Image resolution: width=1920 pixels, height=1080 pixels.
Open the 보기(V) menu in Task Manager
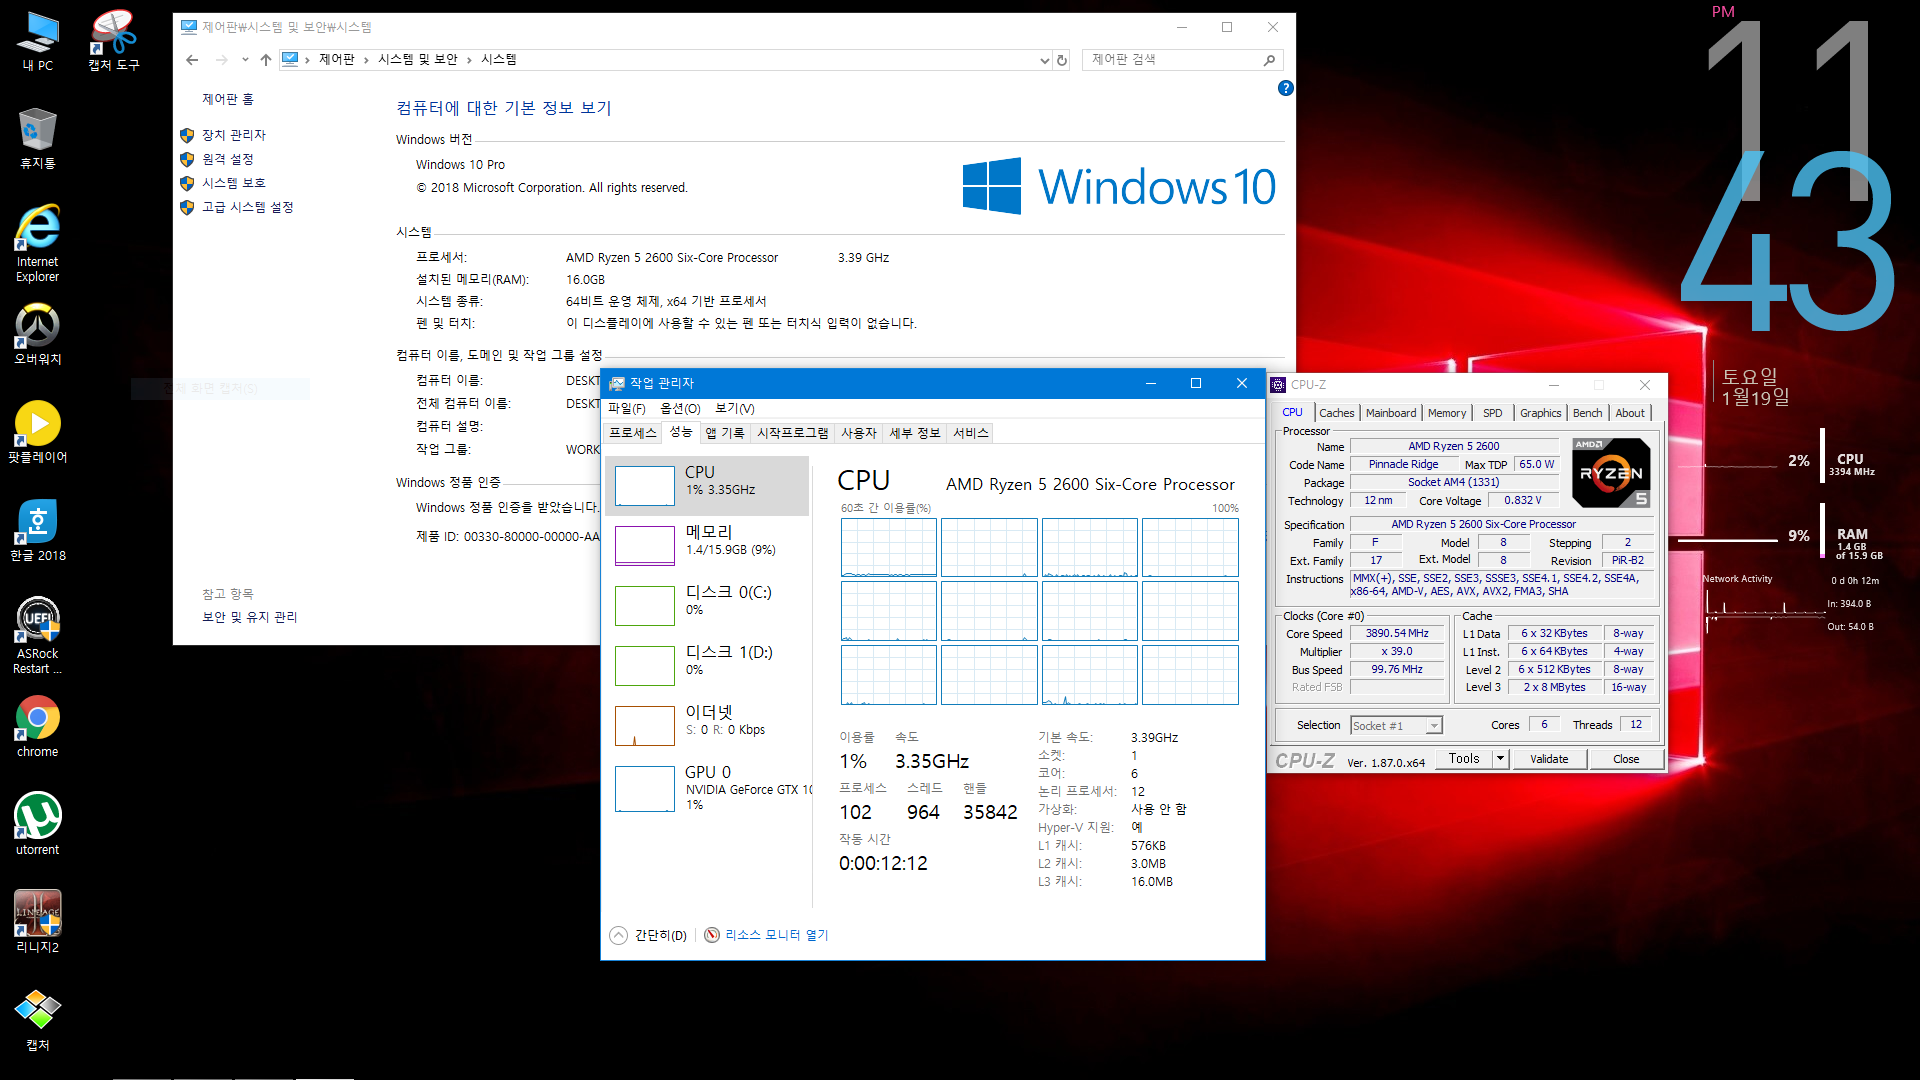pos(735,408)
